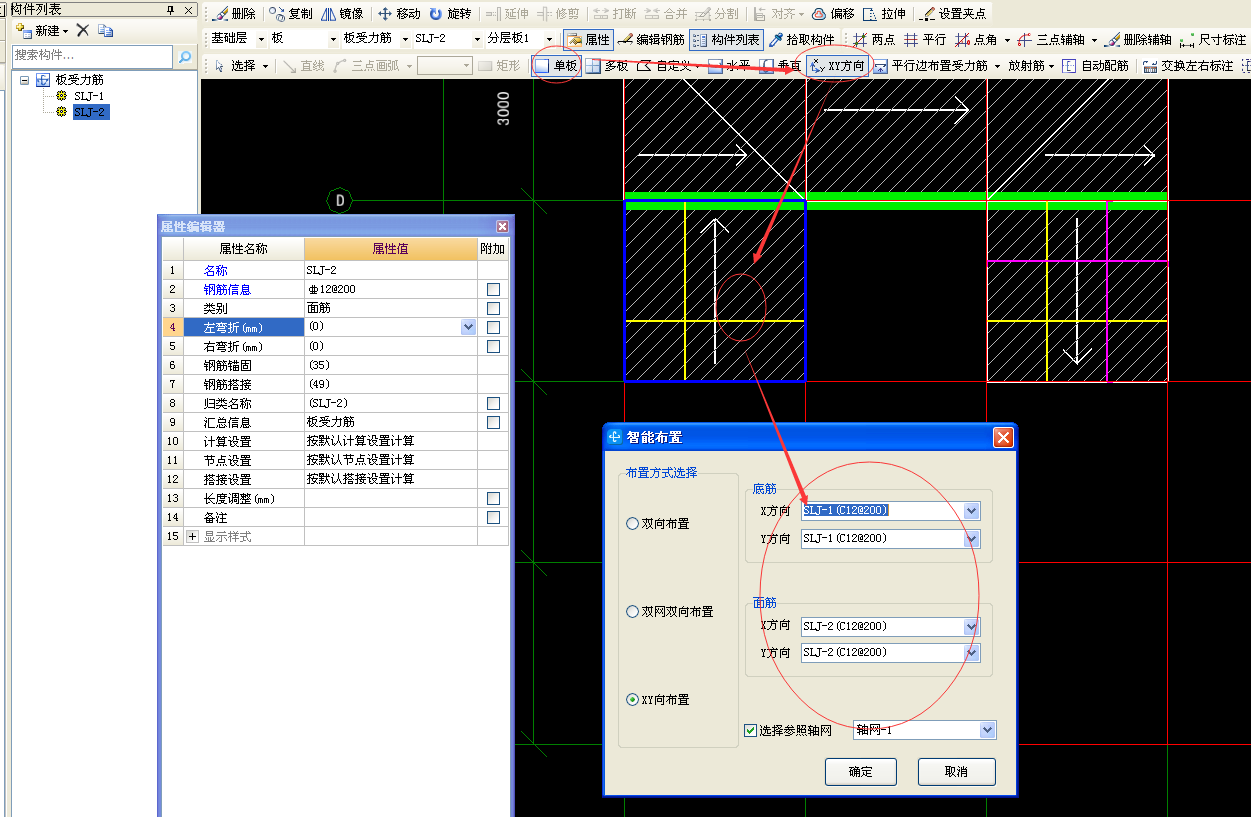Toggle the 构件列表 (Component list) button

click(726, 40)
